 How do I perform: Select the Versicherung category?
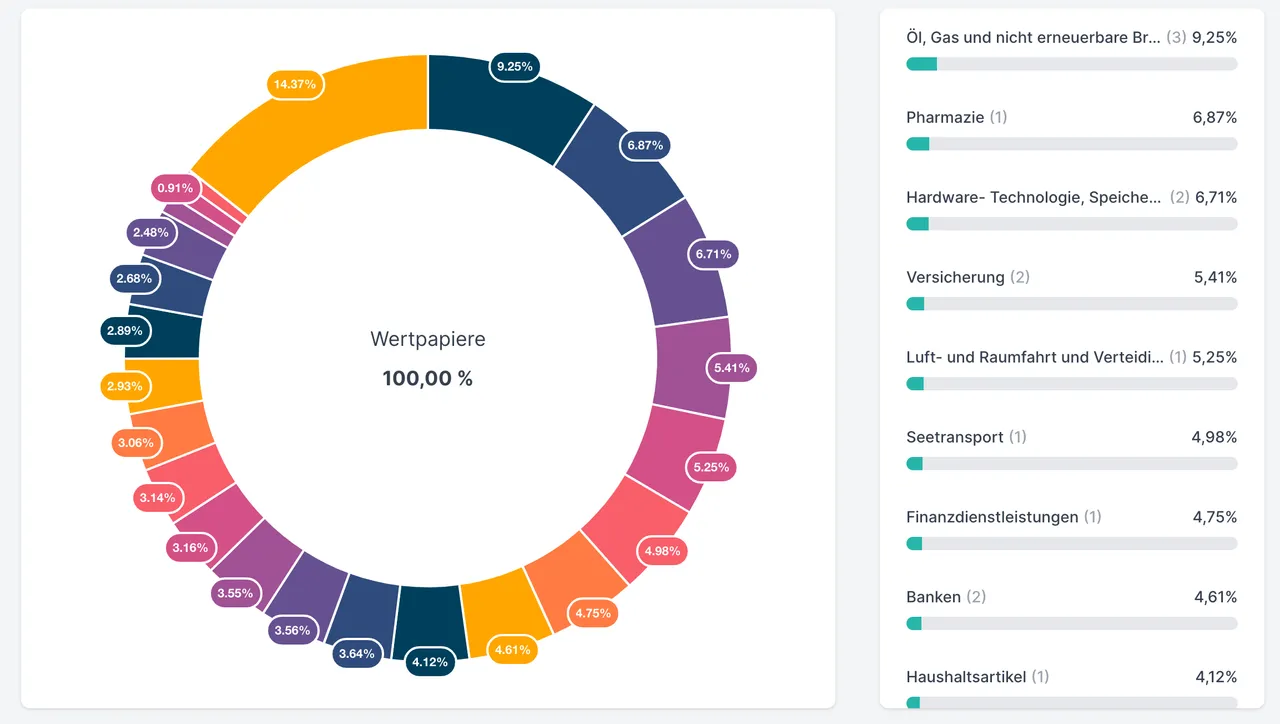(x=1071, y=290)
